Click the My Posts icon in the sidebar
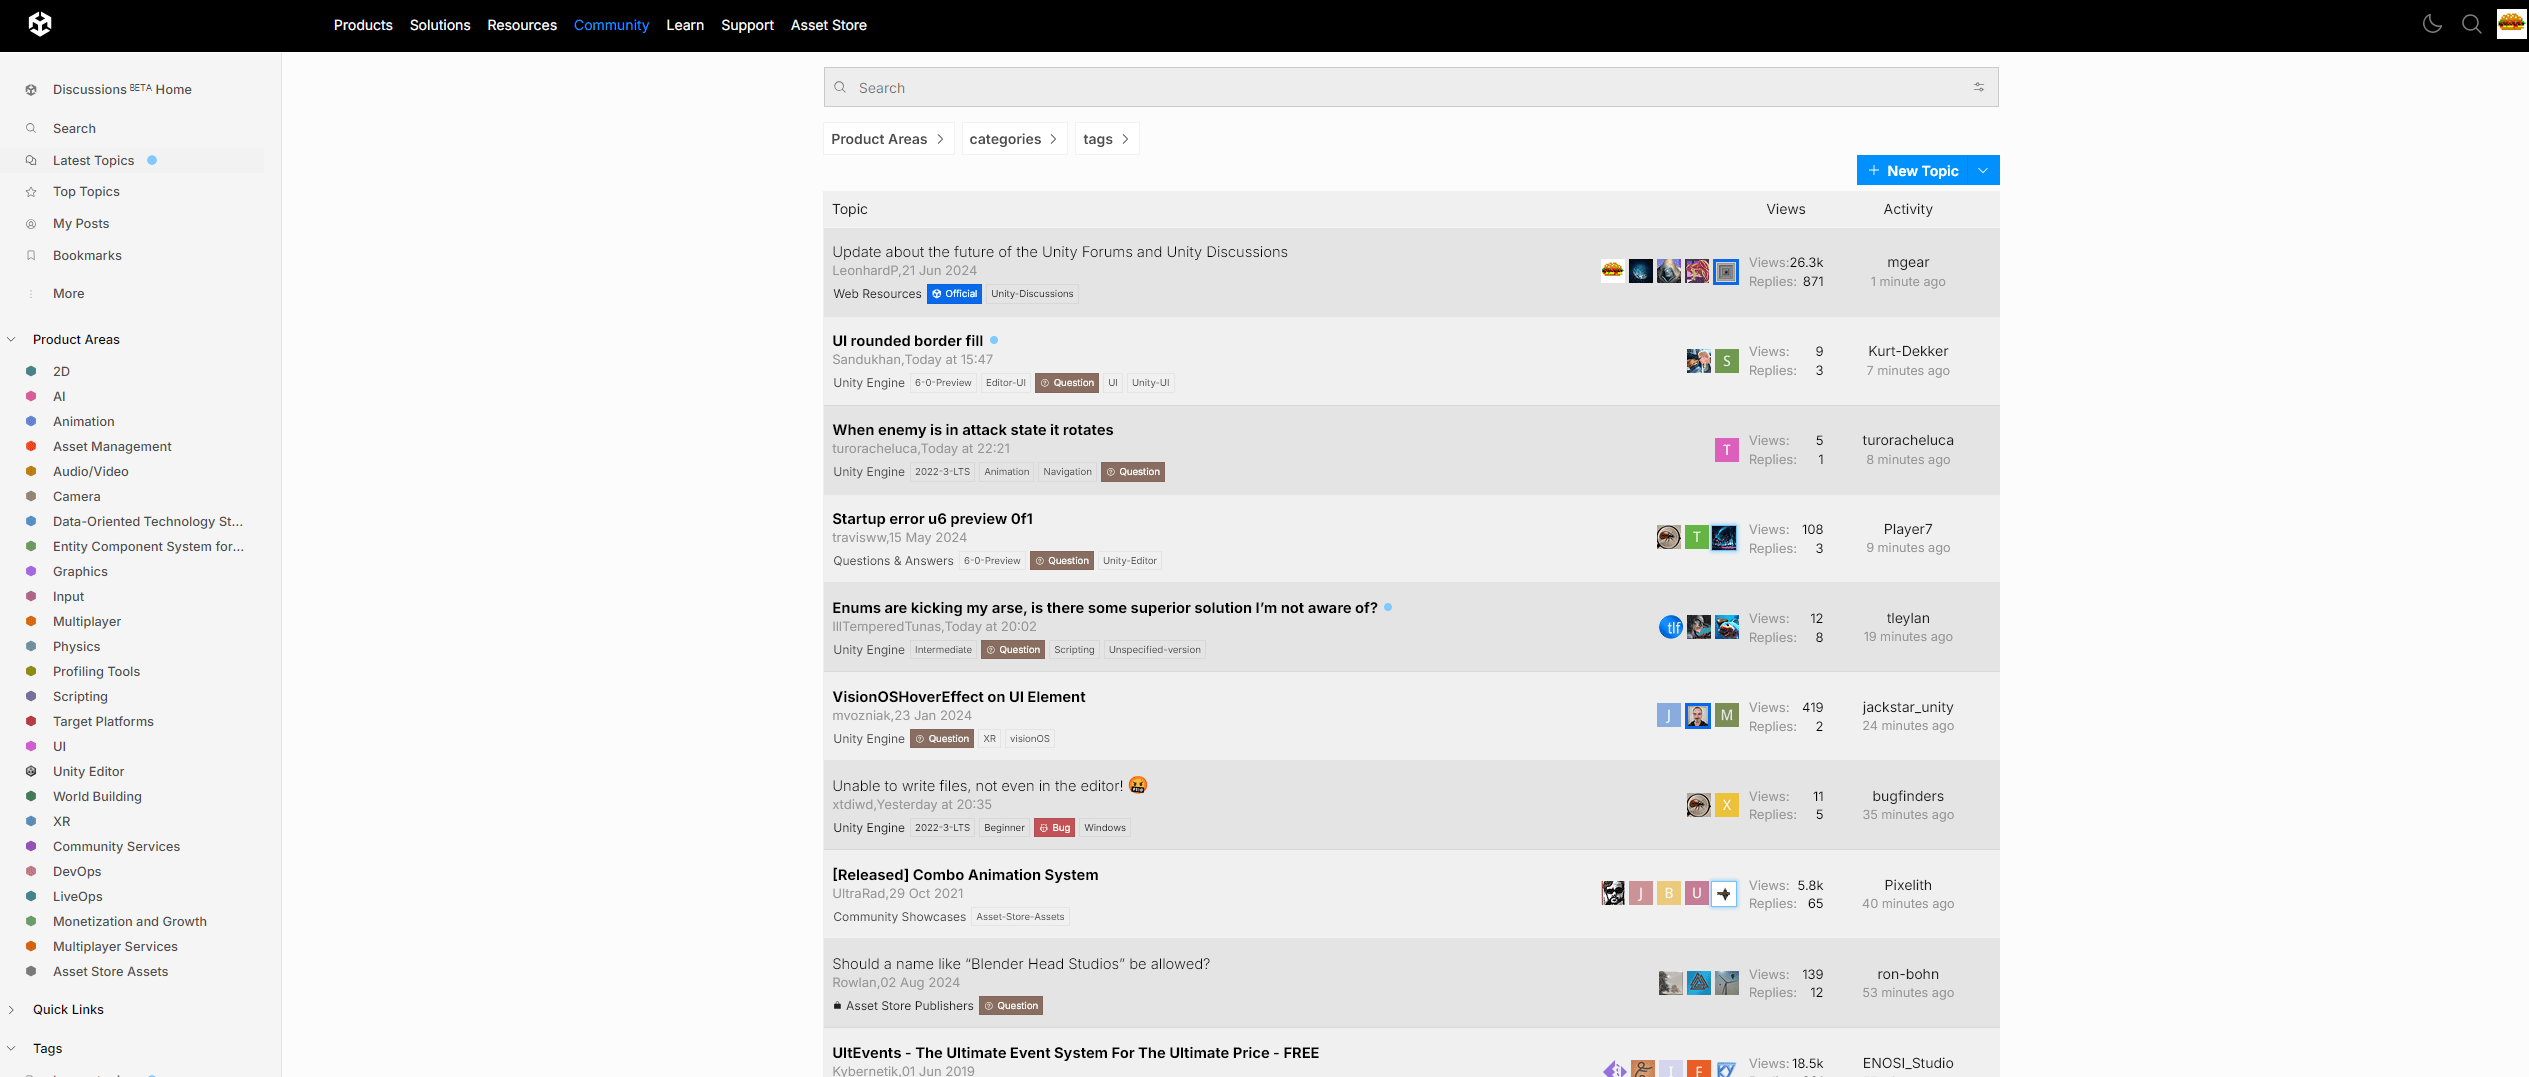2529x1077 pixels. pos(31,224)
